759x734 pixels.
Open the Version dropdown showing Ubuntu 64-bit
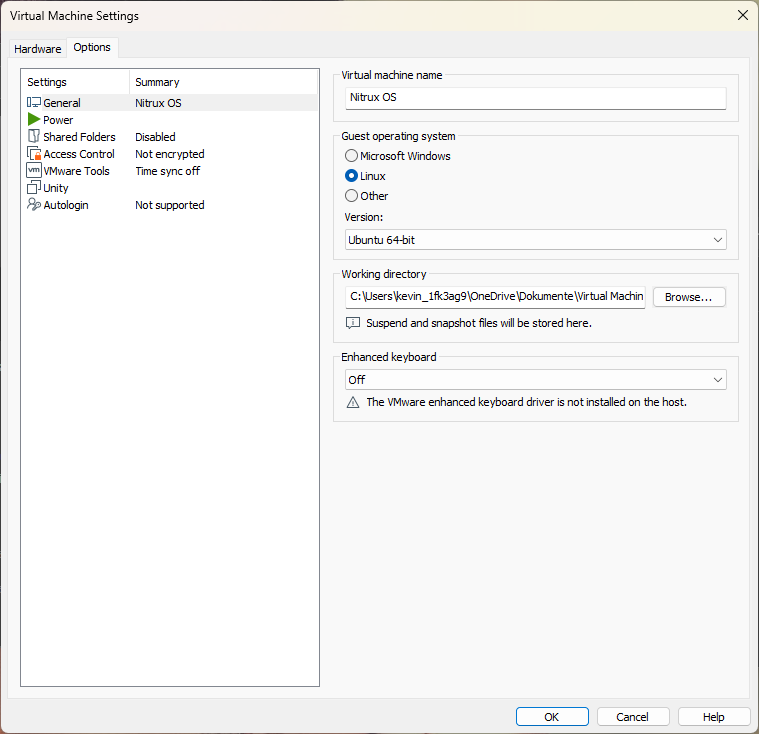pos(535,240)
